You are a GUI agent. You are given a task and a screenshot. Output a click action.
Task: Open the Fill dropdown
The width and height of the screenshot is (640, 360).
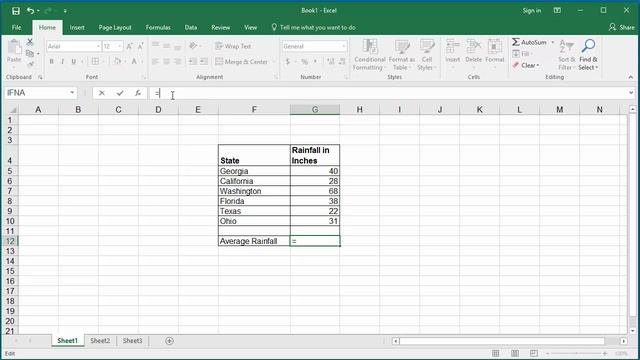[x=522, y=53]
